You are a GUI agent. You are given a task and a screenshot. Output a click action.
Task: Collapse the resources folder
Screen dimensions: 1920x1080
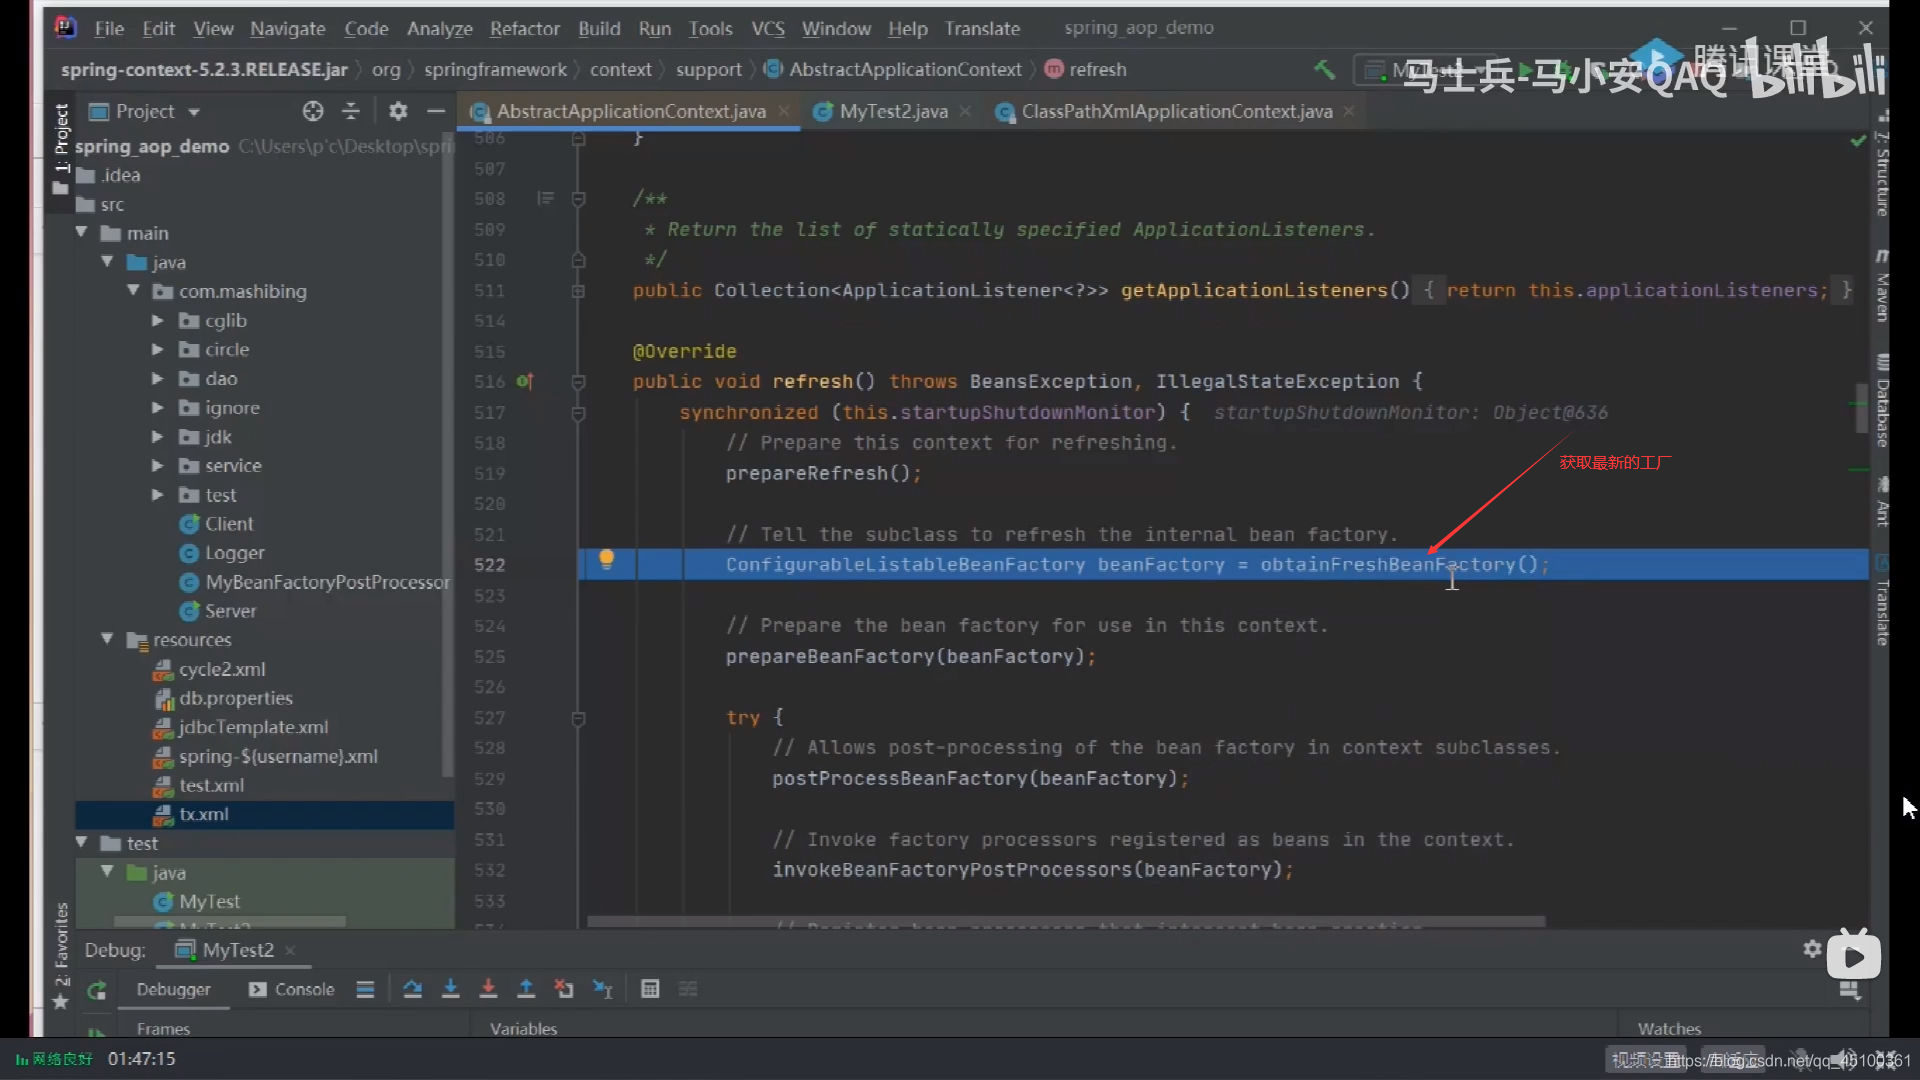107,639
